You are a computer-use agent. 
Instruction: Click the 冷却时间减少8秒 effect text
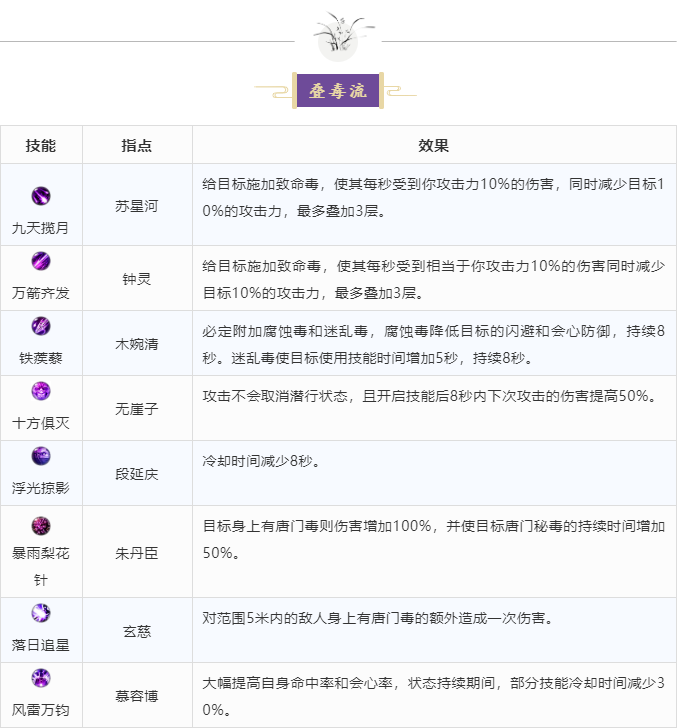tap(257, 461)
